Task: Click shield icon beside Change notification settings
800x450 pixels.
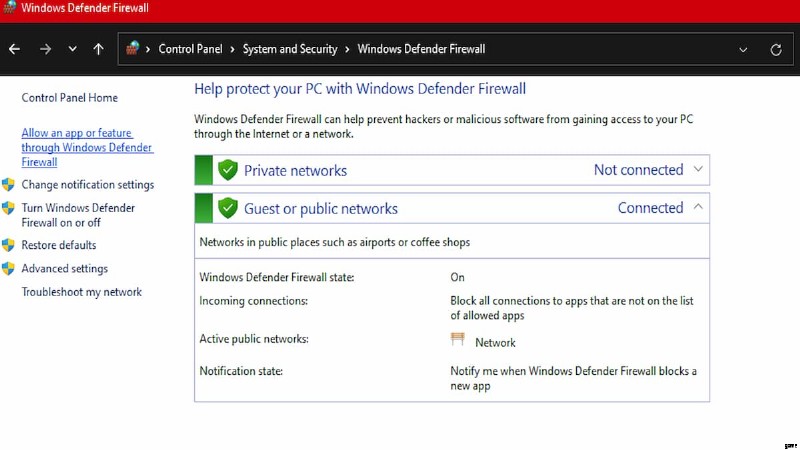Action: (8, 184)
